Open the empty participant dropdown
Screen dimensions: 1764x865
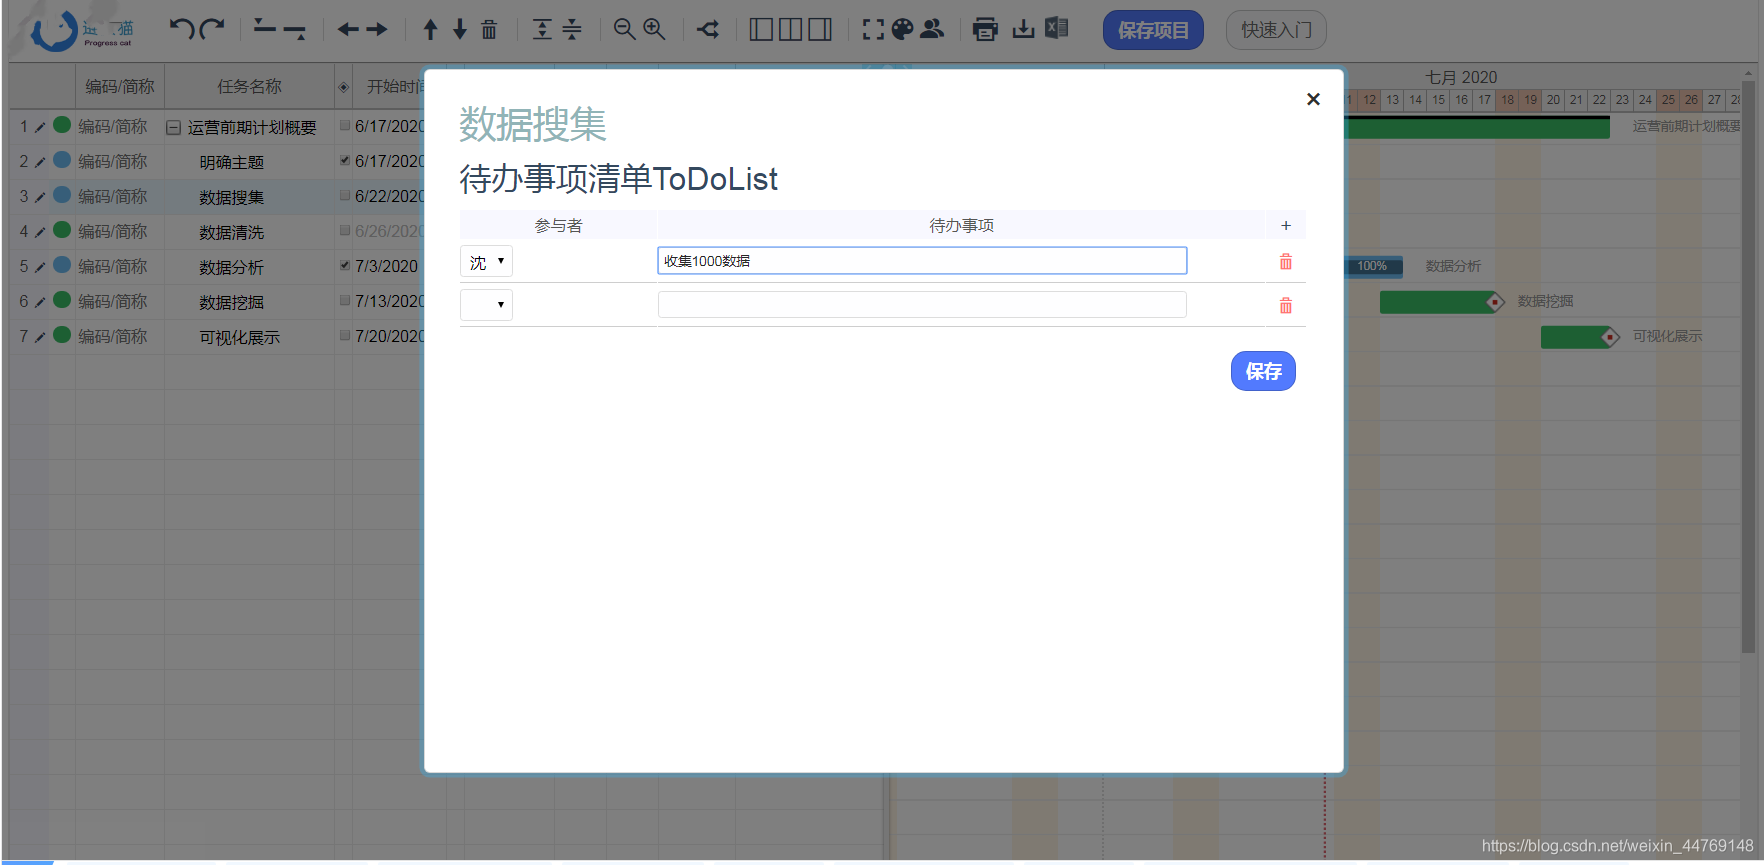[x=486, y=305]
